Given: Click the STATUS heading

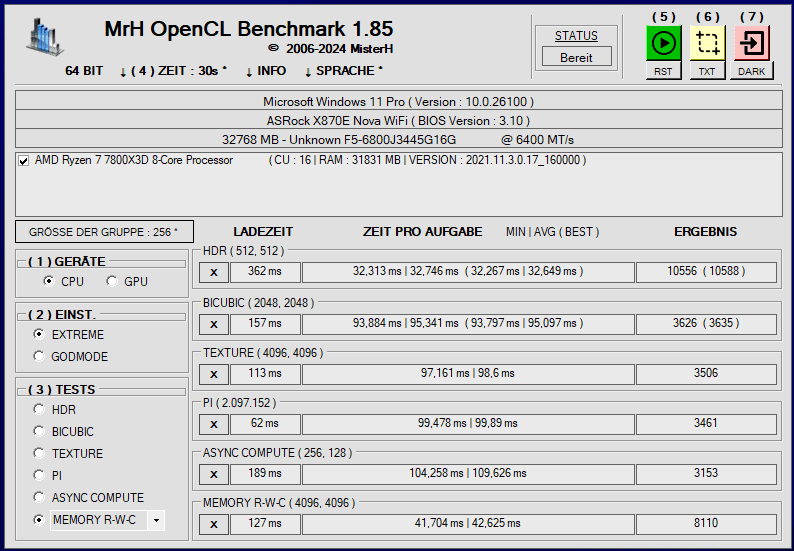Looking at the screenshot, I should pos(576,36).
